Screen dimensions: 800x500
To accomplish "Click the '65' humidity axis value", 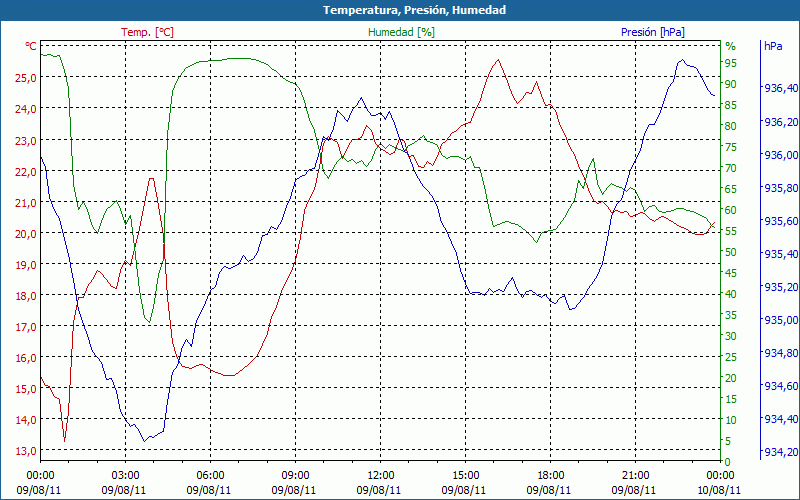I will coord(731,189).
